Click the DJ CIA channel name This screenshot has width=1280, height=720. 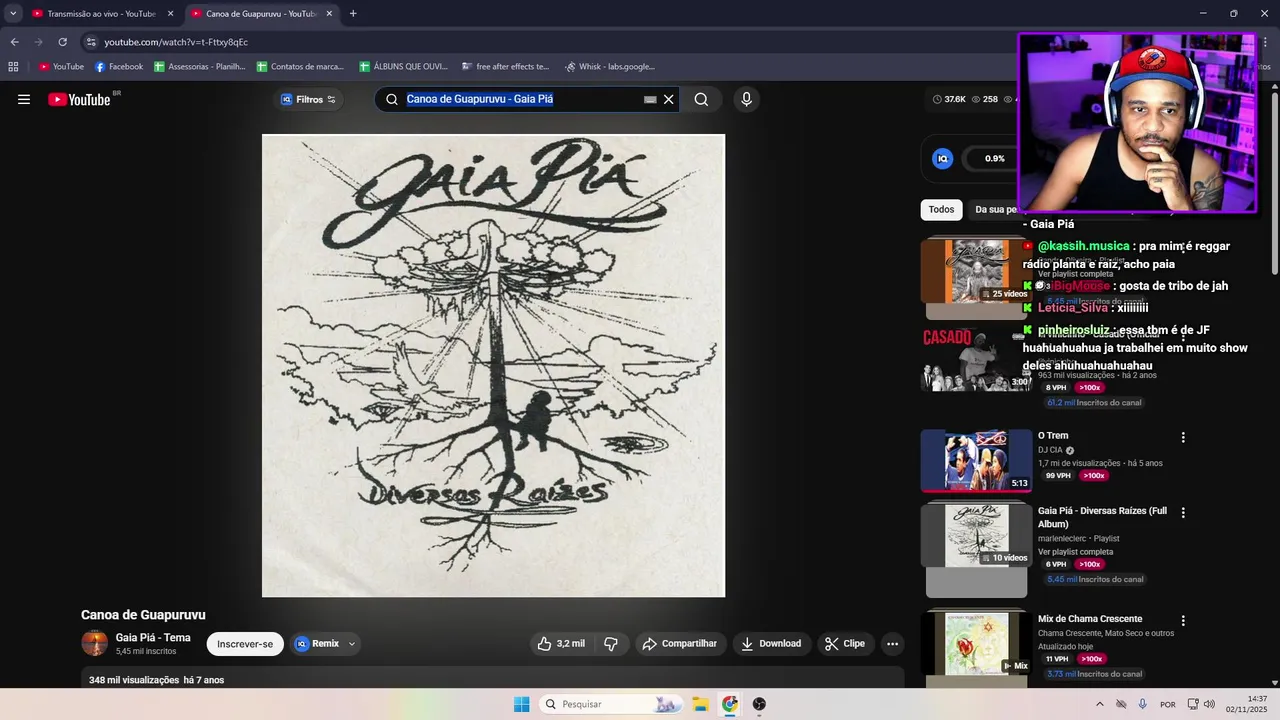1050,450
